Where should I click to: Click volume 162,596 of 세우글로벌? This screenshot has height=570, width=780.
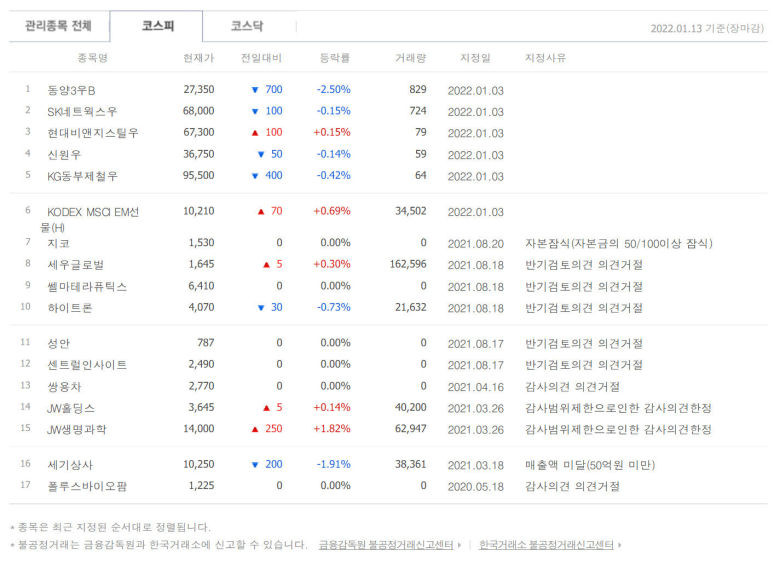point(408,264)
